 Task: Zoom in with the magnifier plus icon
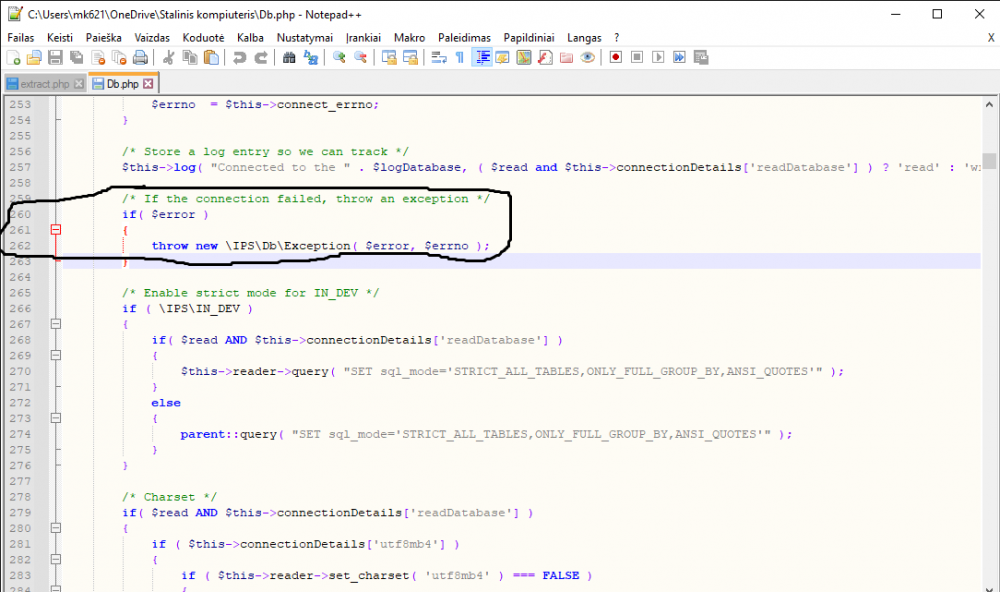339,58
